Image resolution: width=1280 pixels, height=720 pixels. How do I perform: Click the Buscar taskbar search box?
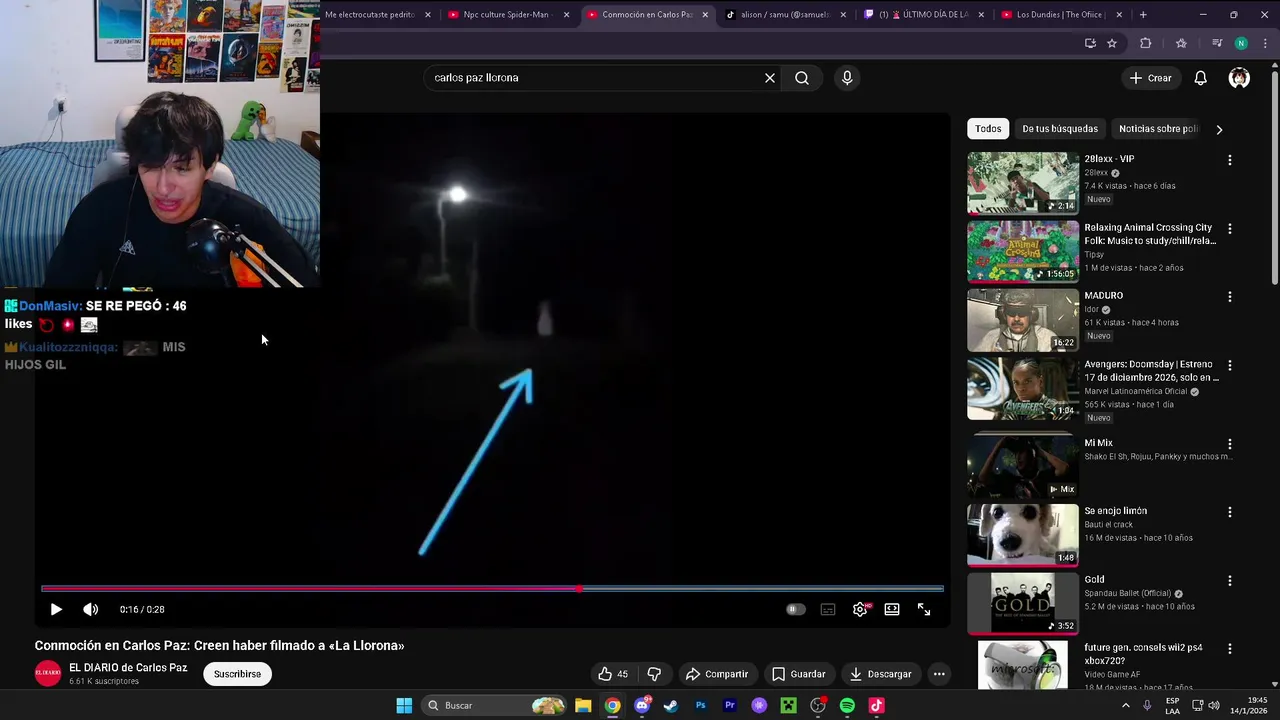pyautogui.click(x=495, y=706)
